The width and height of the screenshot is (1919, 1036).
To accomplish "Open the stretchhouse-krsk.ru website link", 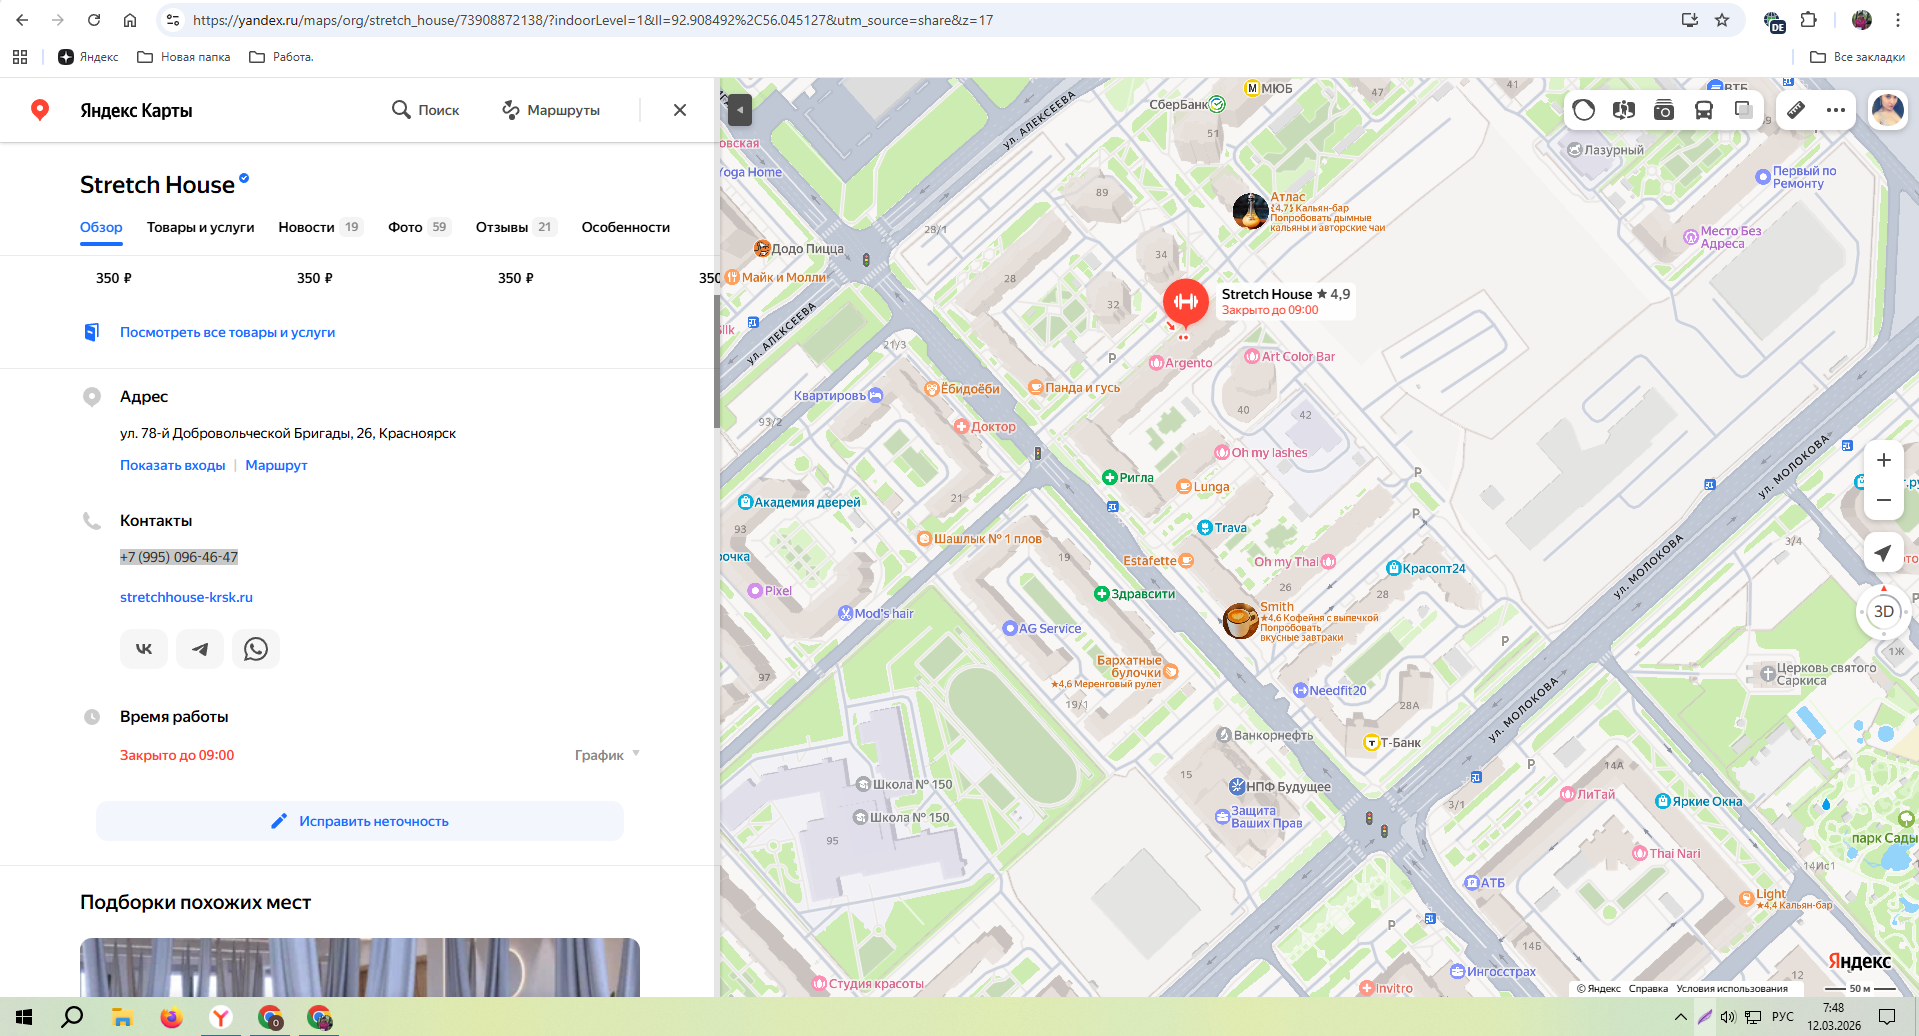I will click(x=186, y=597).
